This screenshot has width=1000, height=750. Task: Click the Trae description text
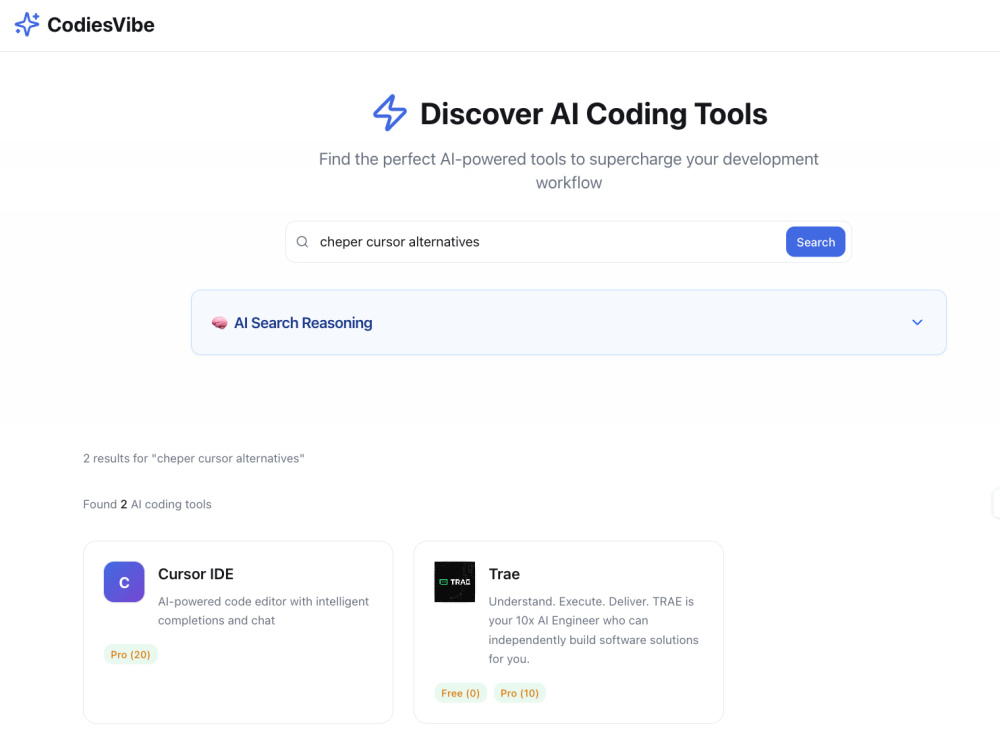click(x=594, y=629)
